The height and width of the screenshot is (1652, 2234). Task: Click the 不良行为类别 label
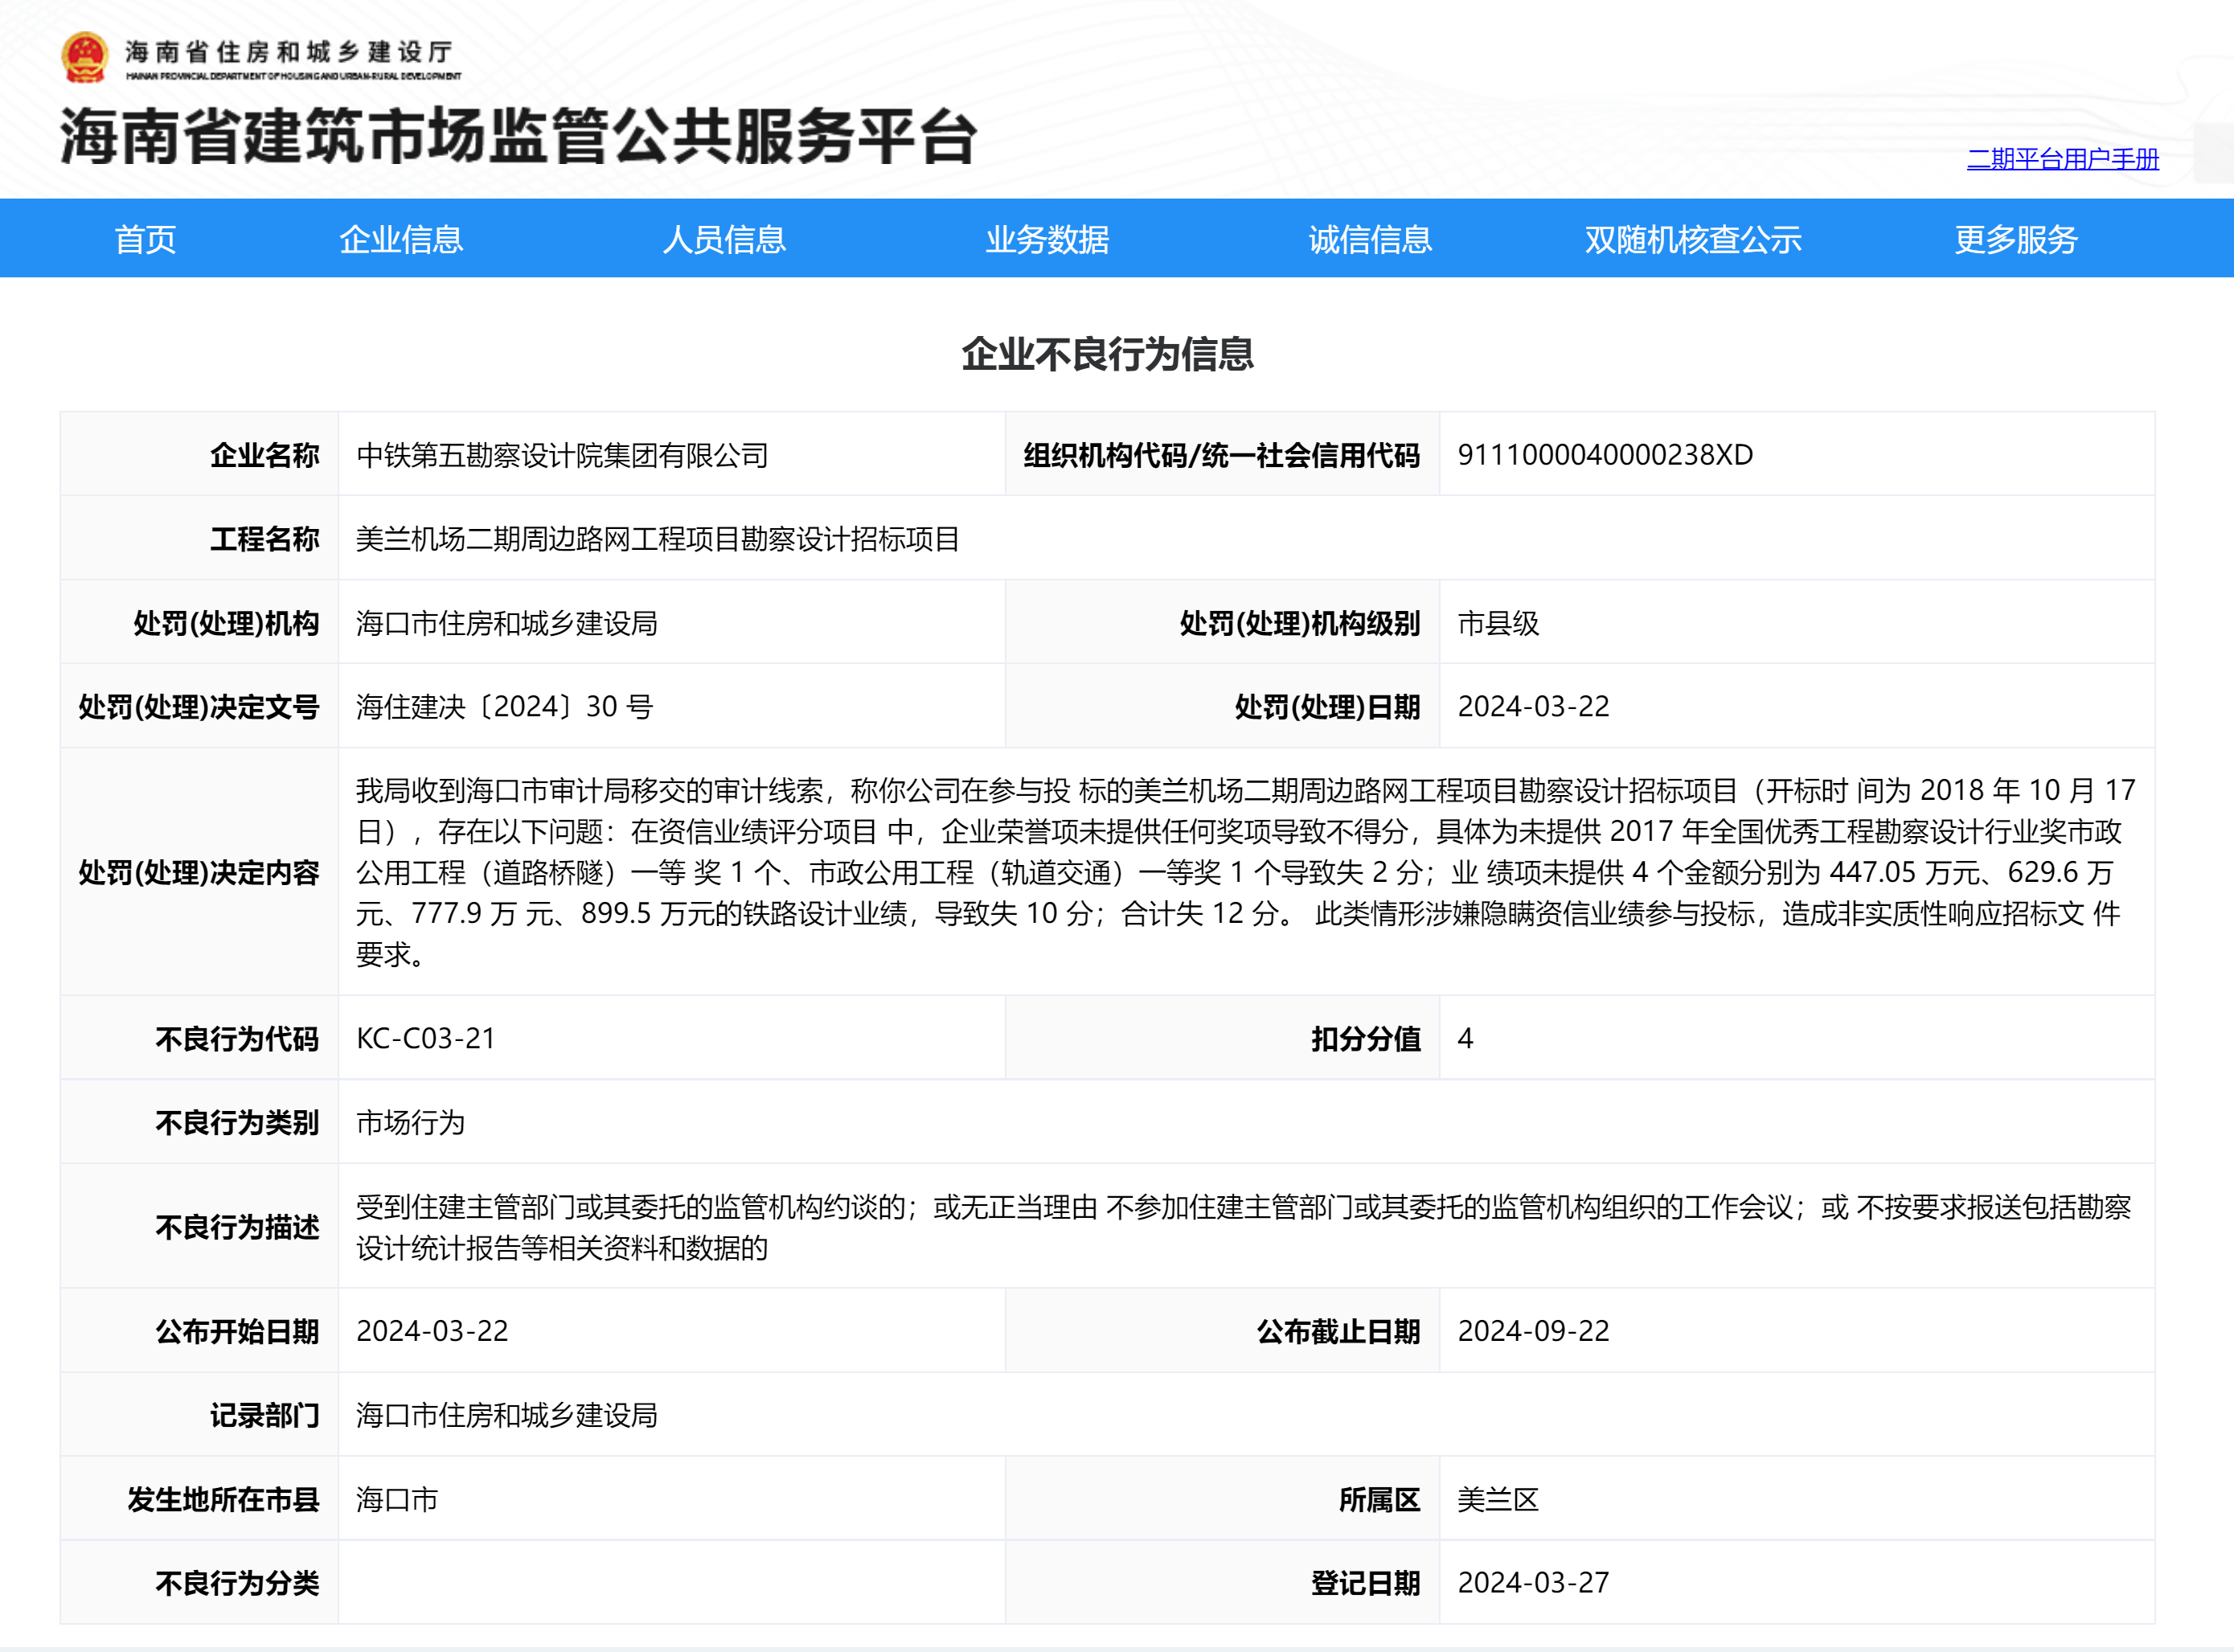coord(237,1122)
